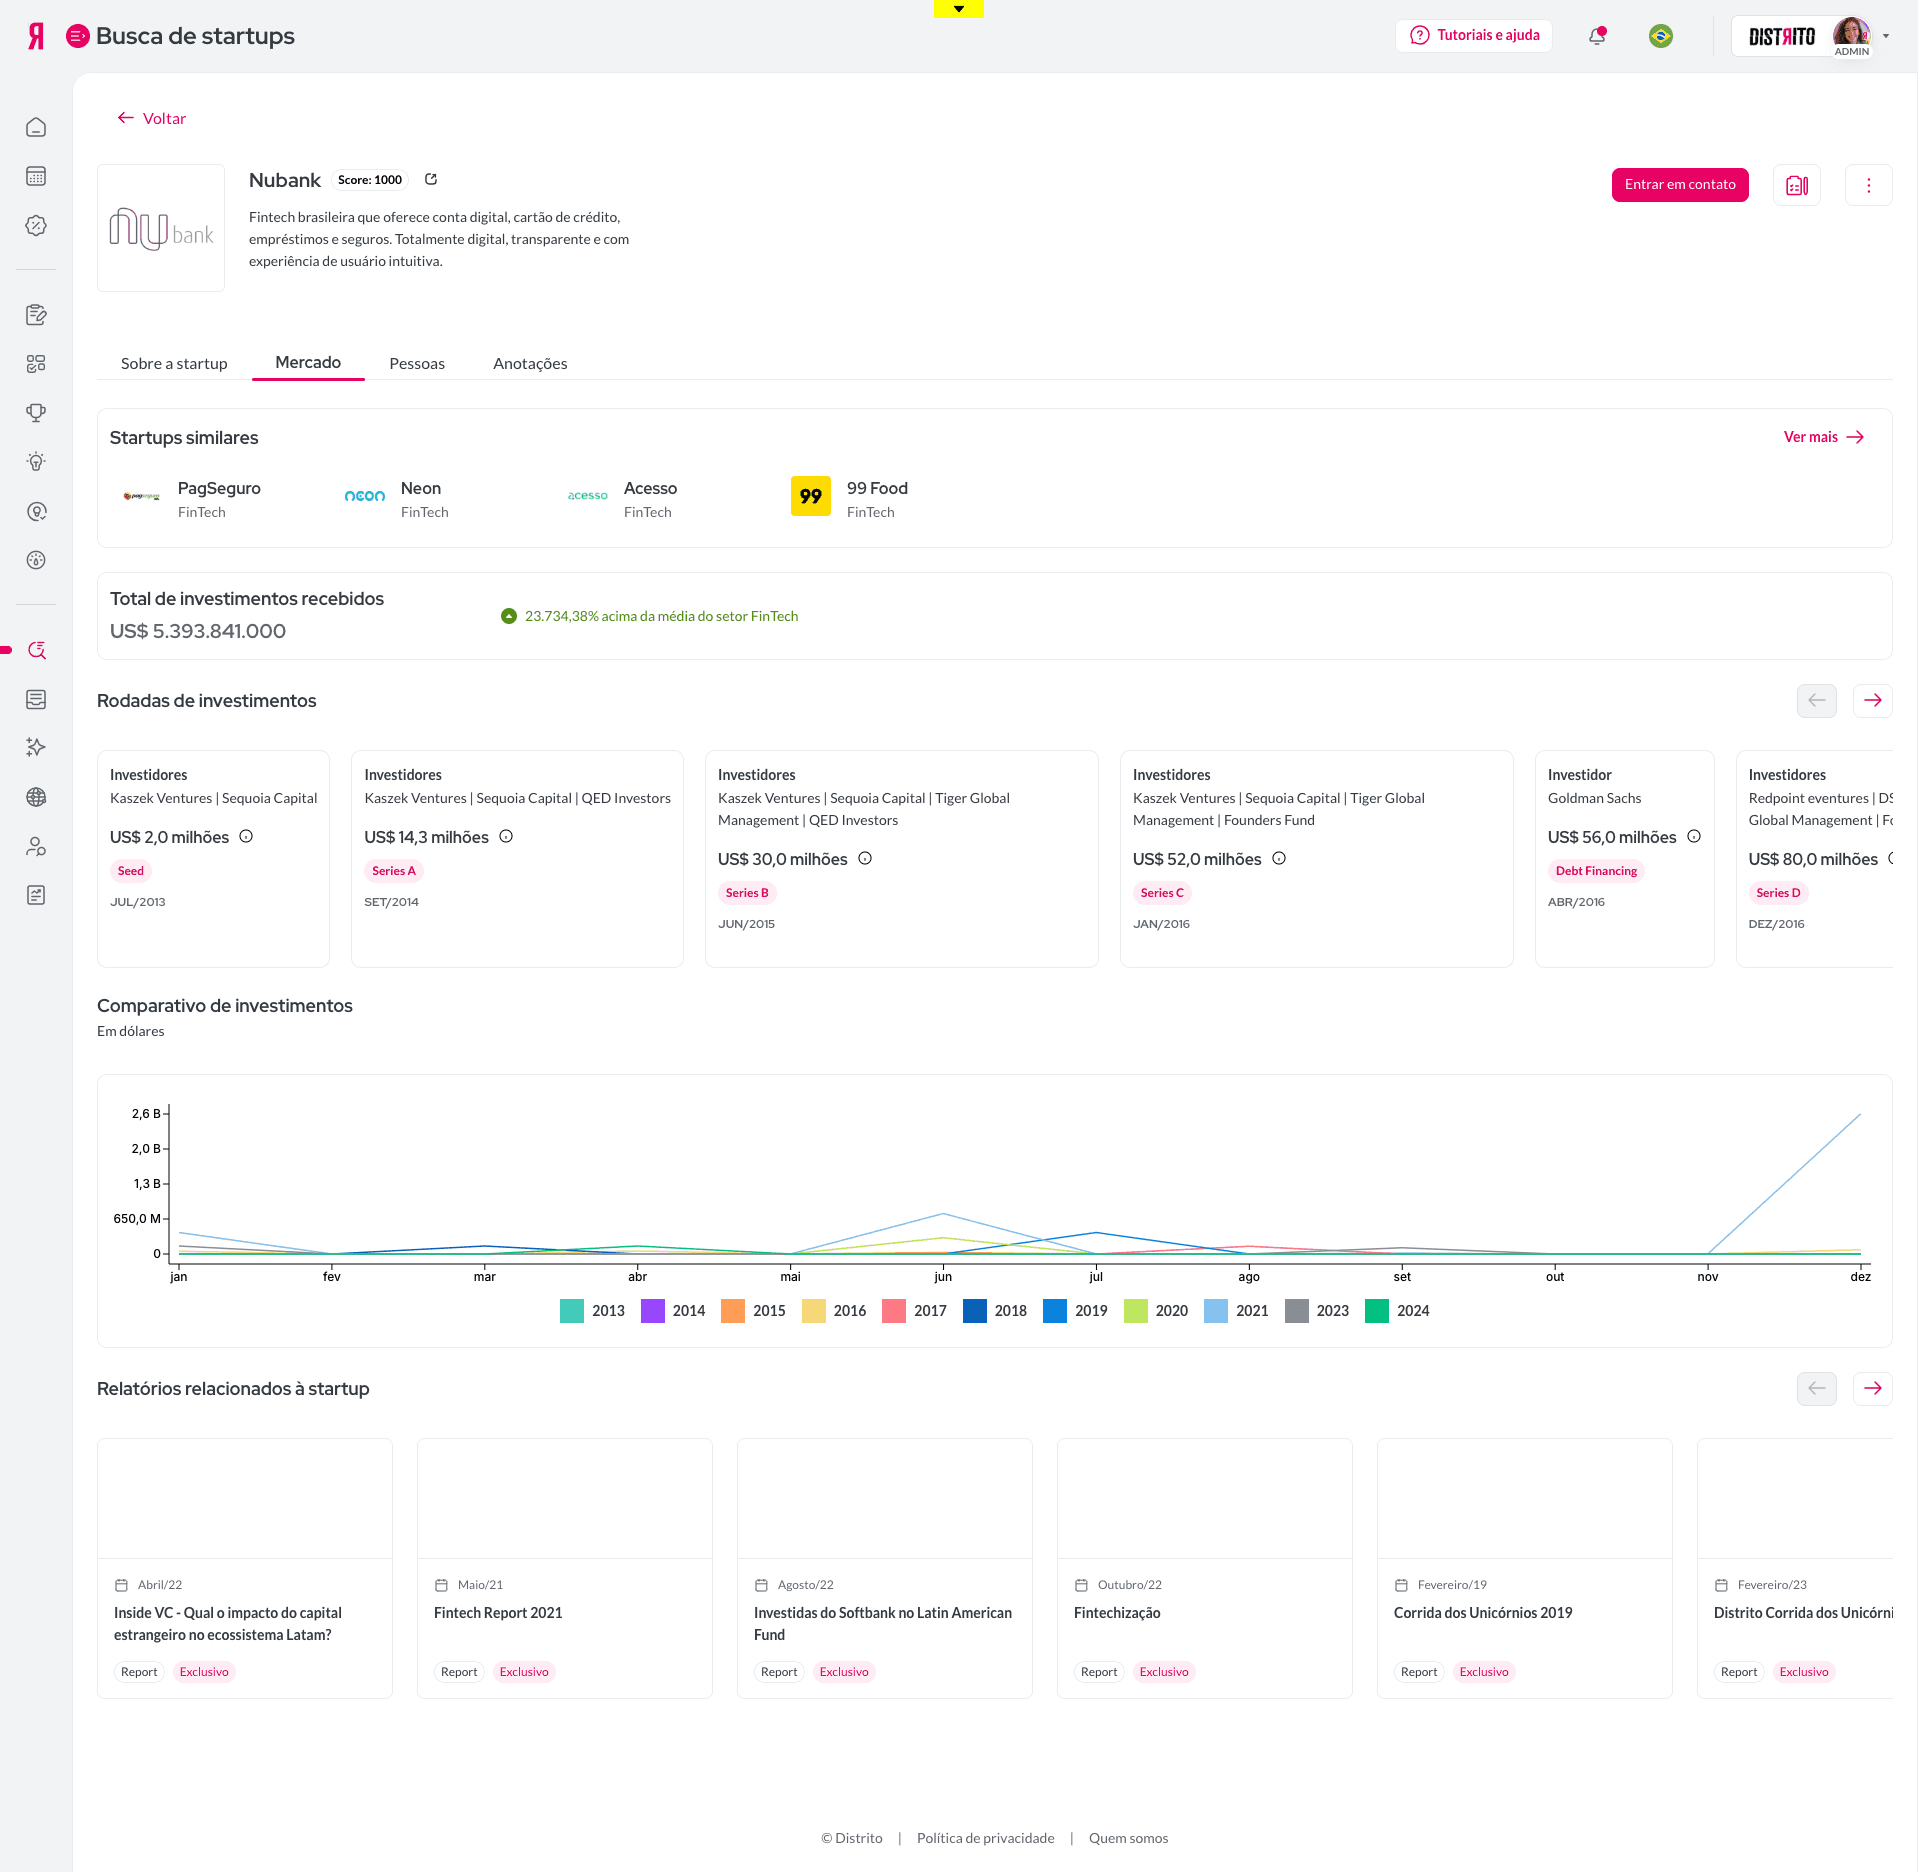Go back with Voltar link
The height and width of the screenshot is (1874, 1918).
tap(152, 118)
